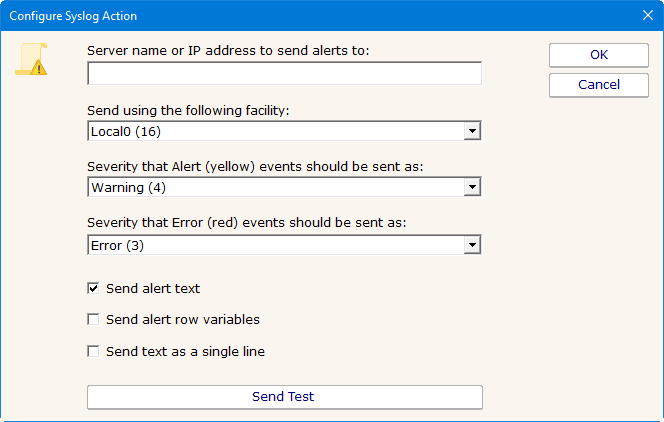Click the arrow button of the facility combo box
The image size is (664, 422).
472,130
